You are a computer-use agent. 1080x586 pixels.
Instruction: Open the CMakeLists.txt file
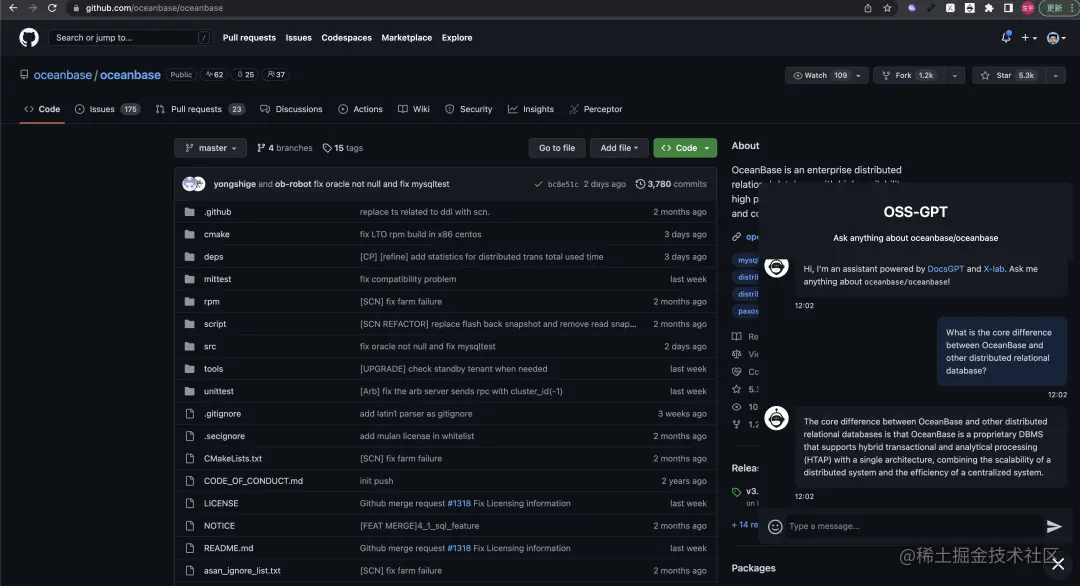coord(232,459)
